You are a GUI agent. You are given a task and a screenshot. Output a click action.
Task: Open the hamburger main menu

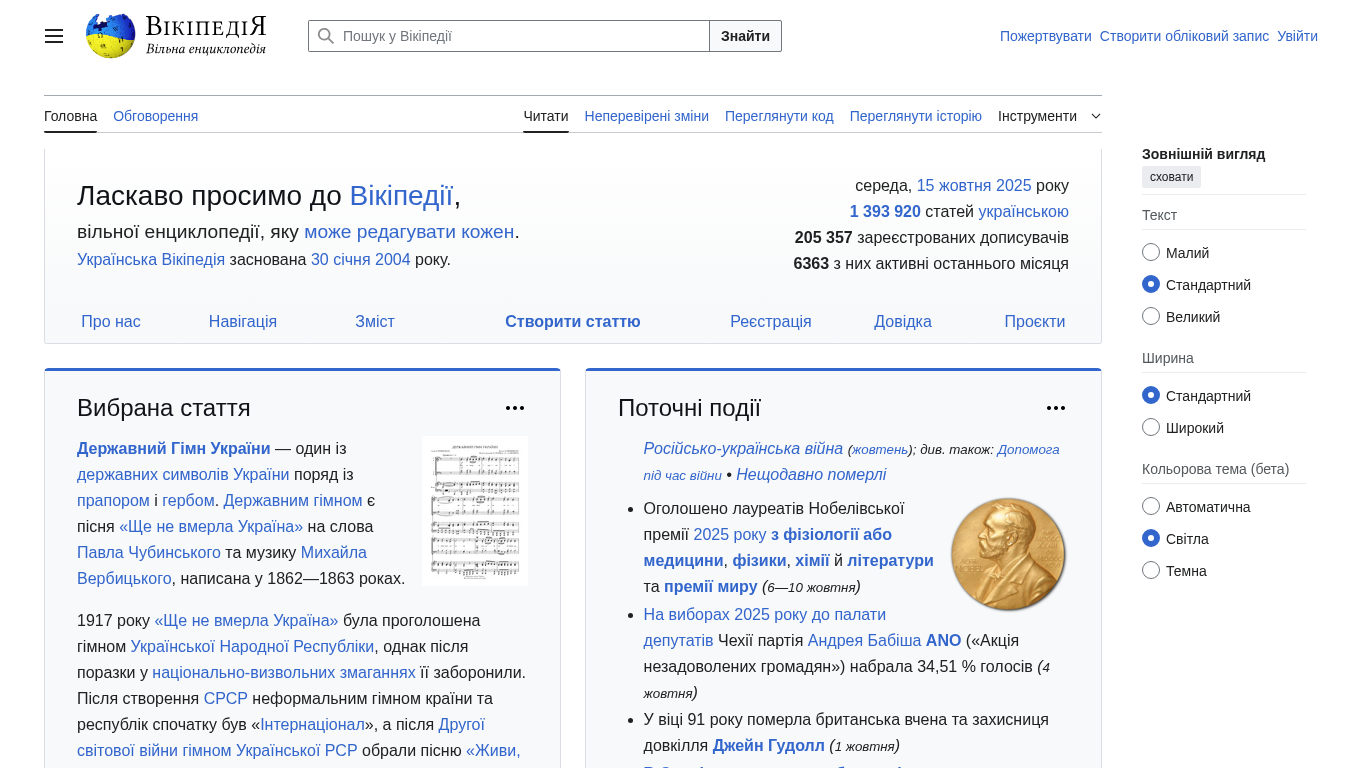pos(54,36)
